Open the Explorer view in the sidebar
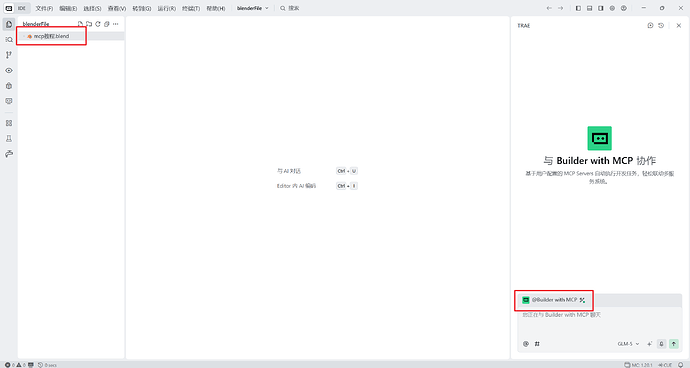The height and width of the screenshot is (368, 690). [x=9, y=24]
